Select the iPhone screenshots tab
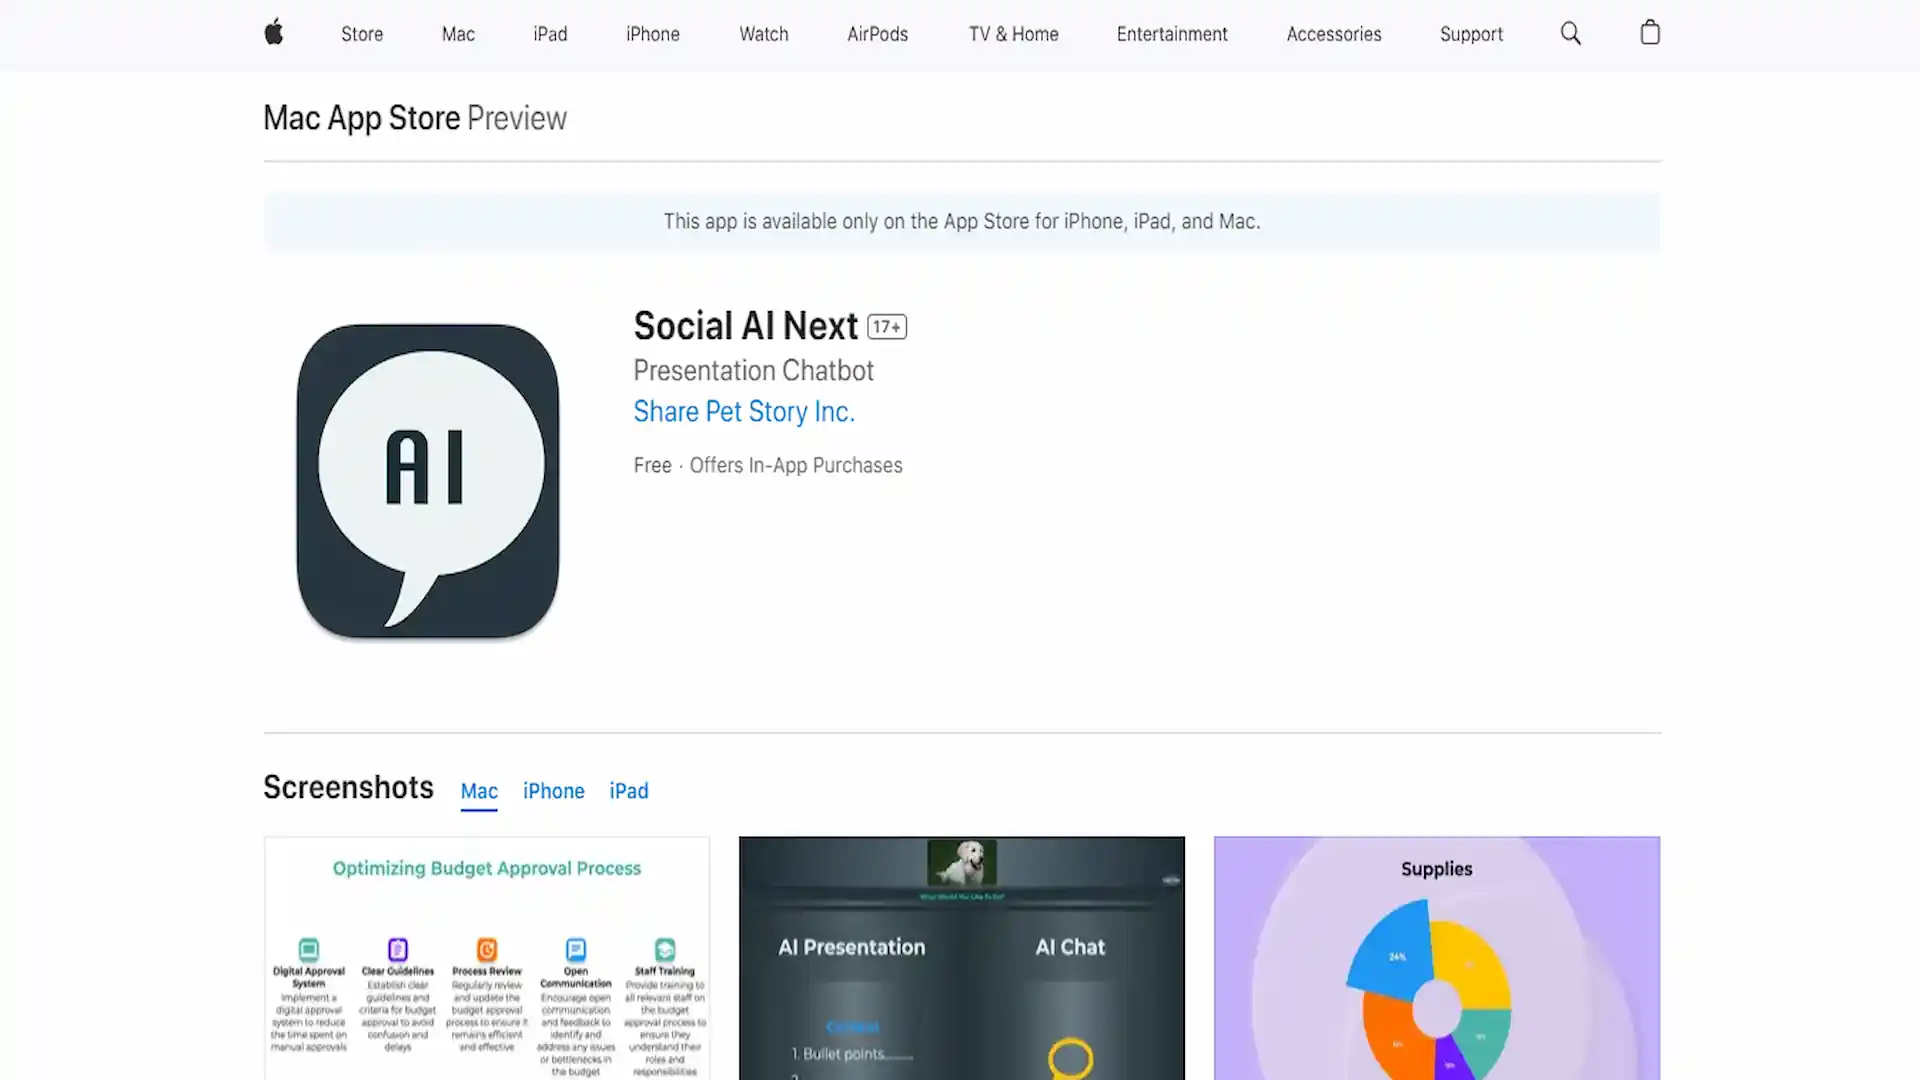 tap(553, 791)
